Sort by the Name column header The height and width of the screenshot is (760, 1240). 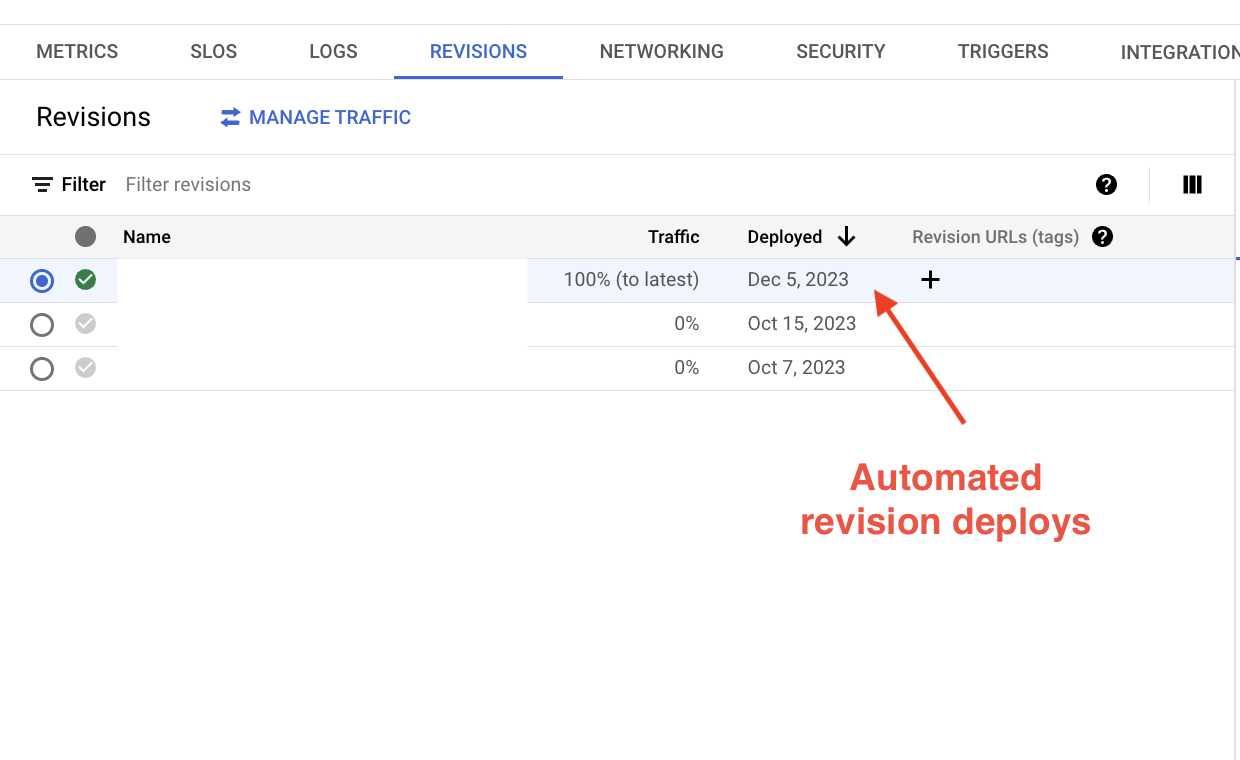click(147, 237)
